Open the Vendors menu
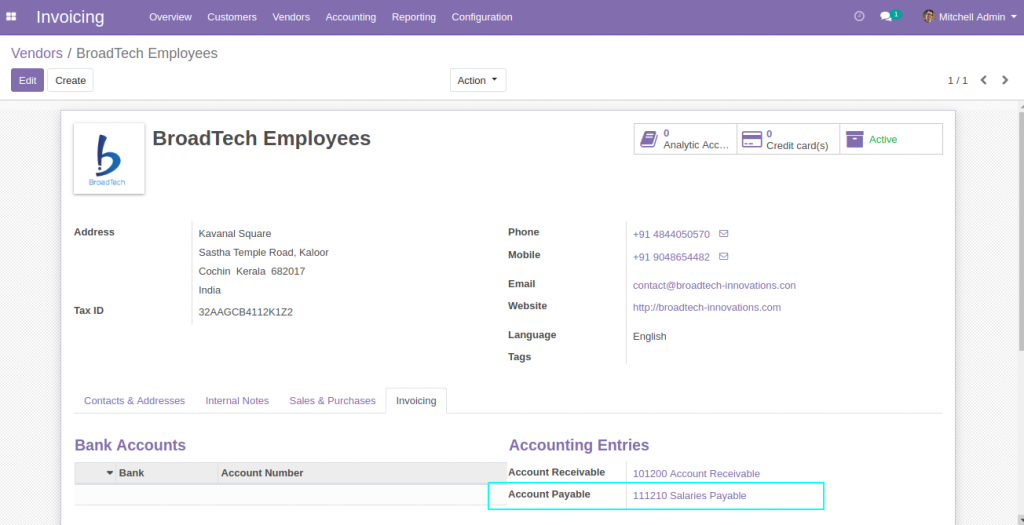This screenshot has width=1024, height=525. 291,17
